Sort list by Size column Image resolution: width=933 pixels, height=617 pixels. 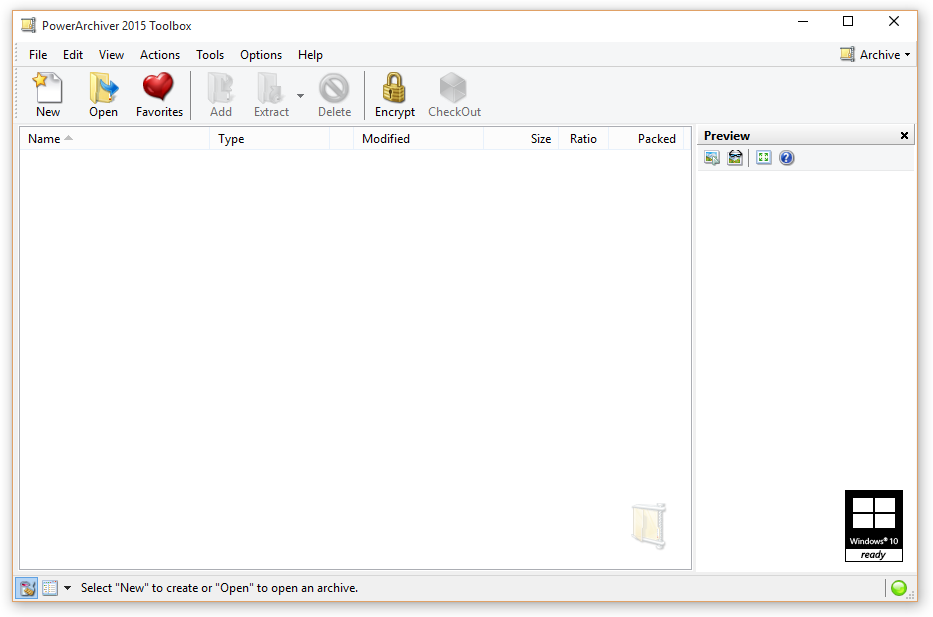coord(521,139)
